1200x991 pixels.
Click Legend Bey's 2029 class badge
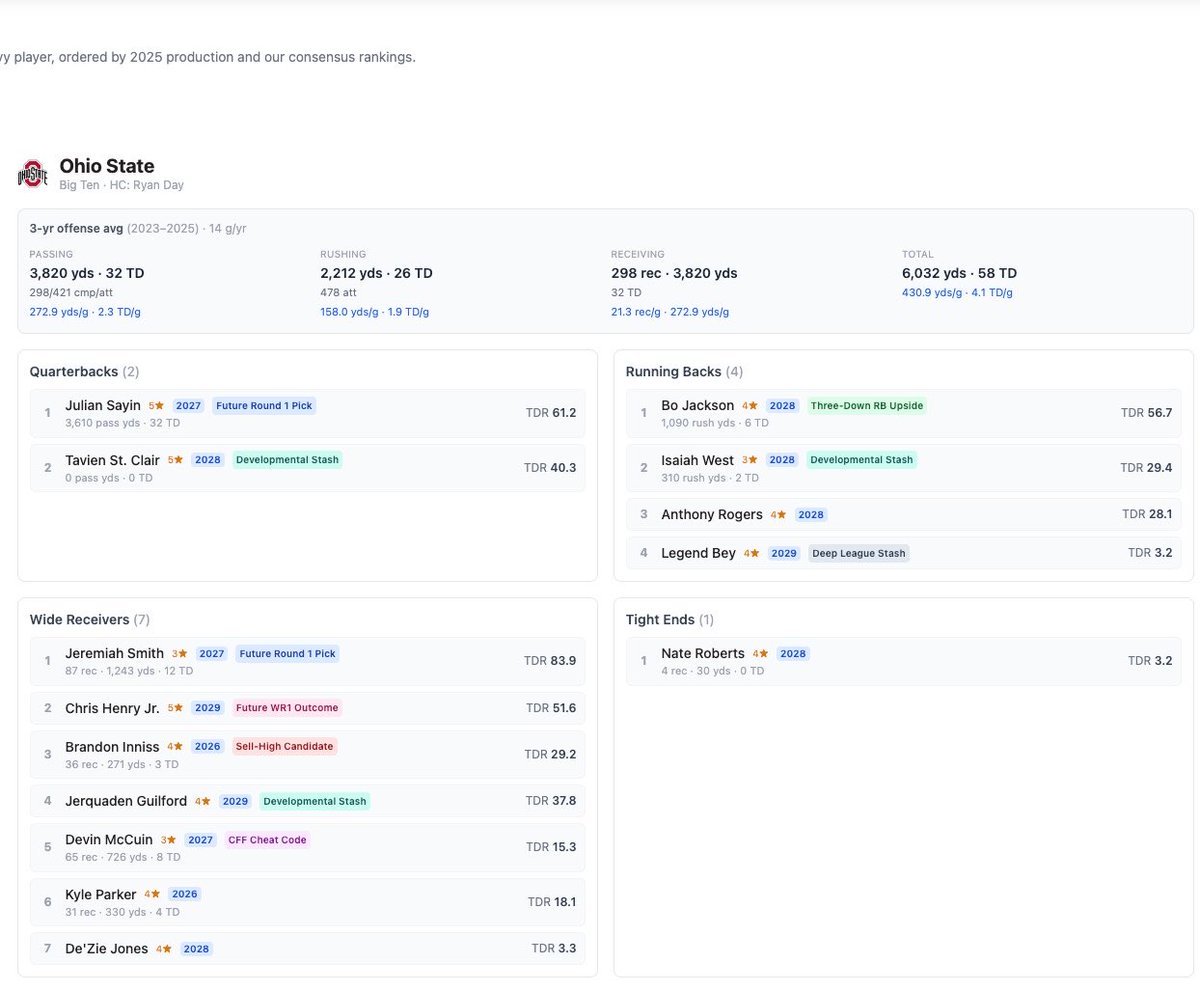tap(785, 553)
